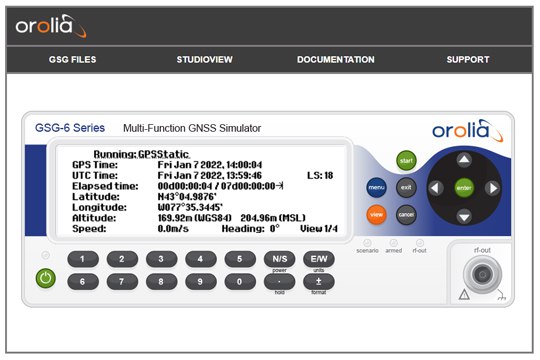Open the SUPPORT nav item
540x360 pixels.
point(468,60)
